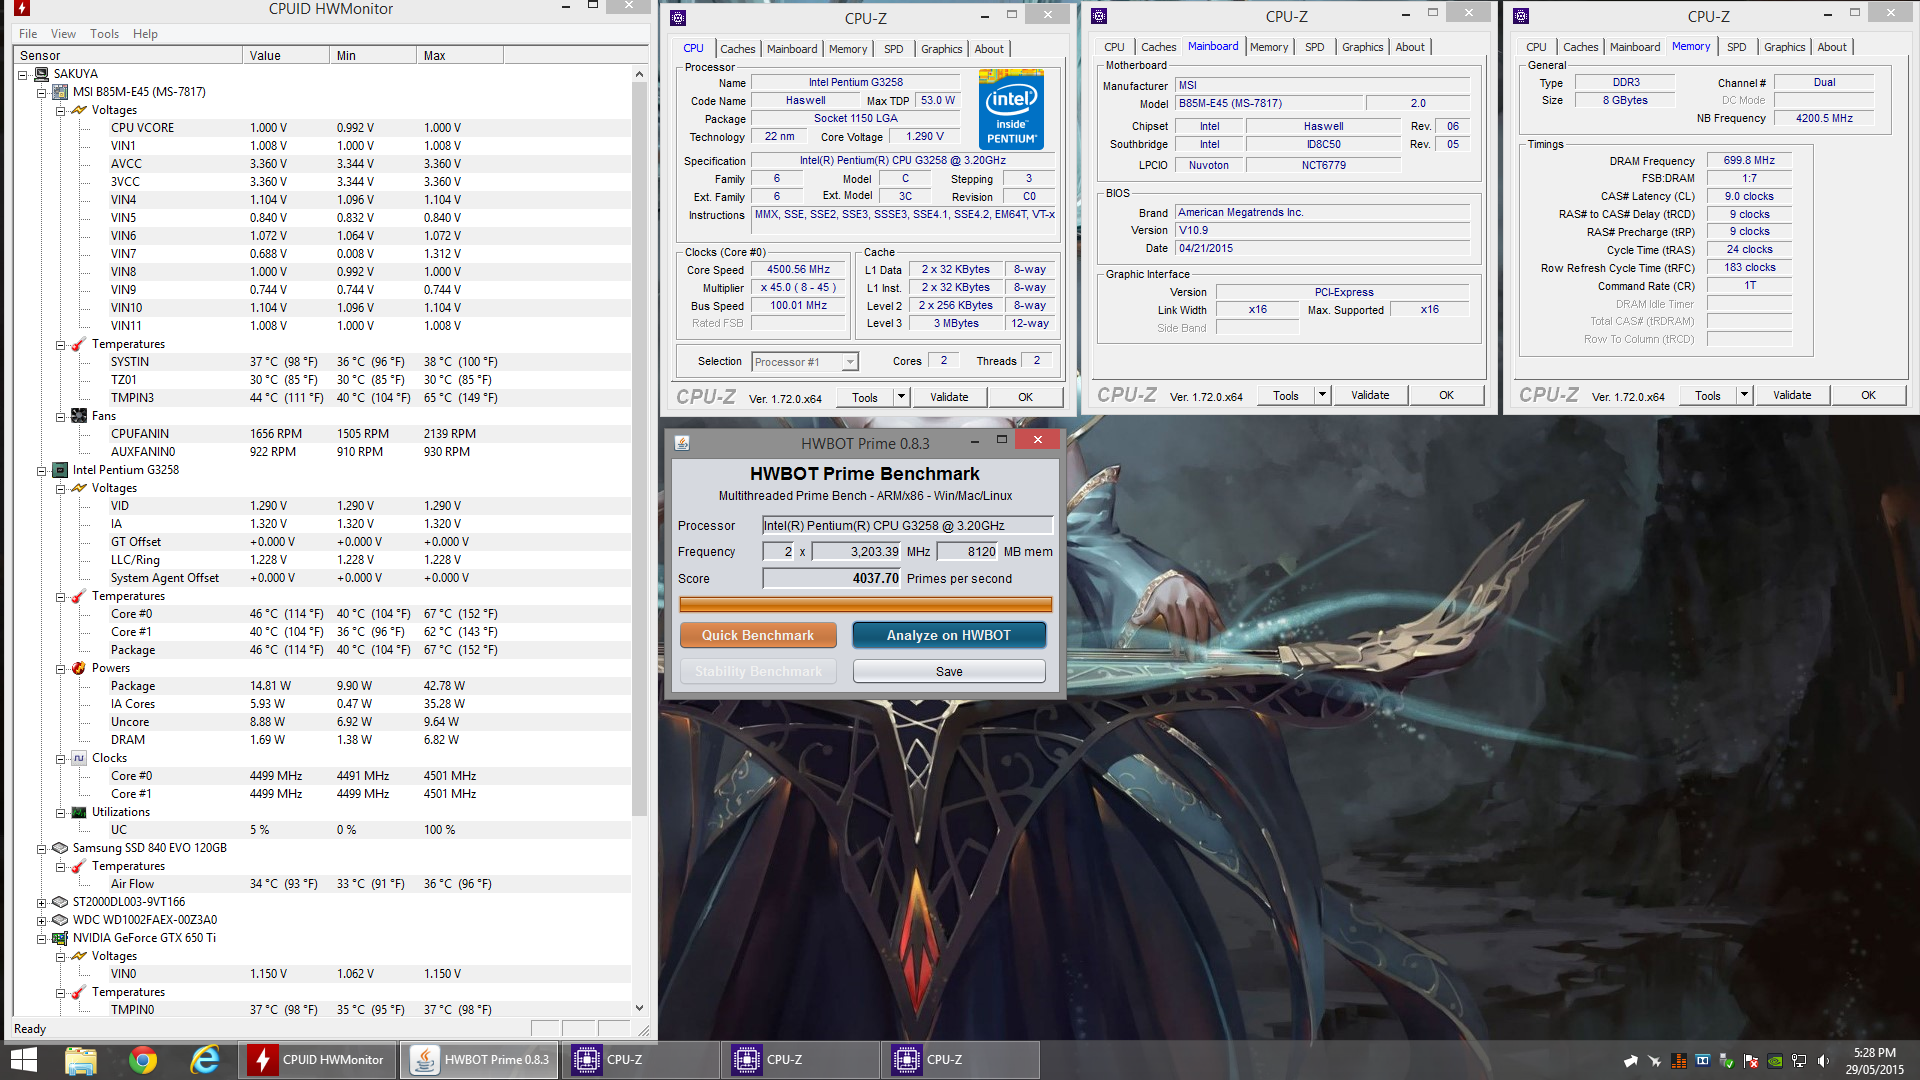1920x1080 pixels.
Task: Open the volume control from the tray
Action: click(1823, 1061)
